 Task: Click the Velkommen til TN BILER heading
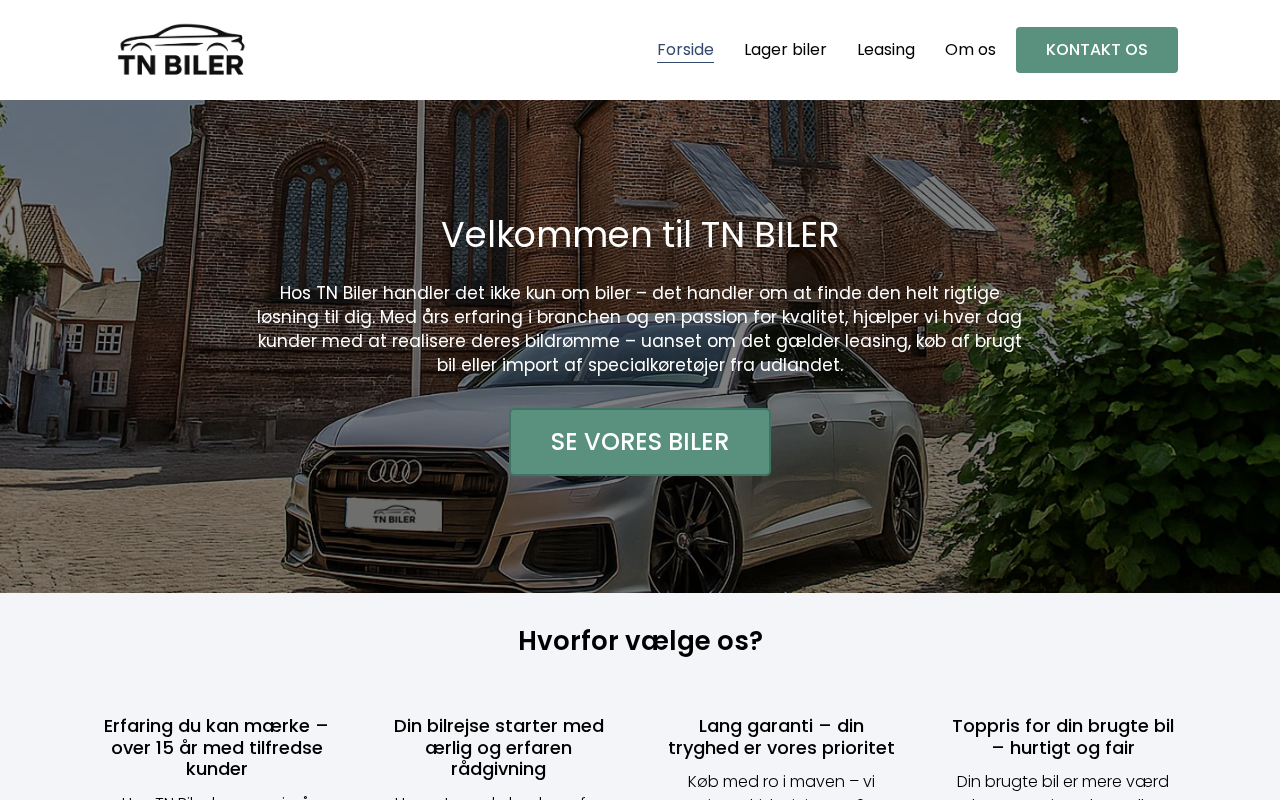[640, 235]
